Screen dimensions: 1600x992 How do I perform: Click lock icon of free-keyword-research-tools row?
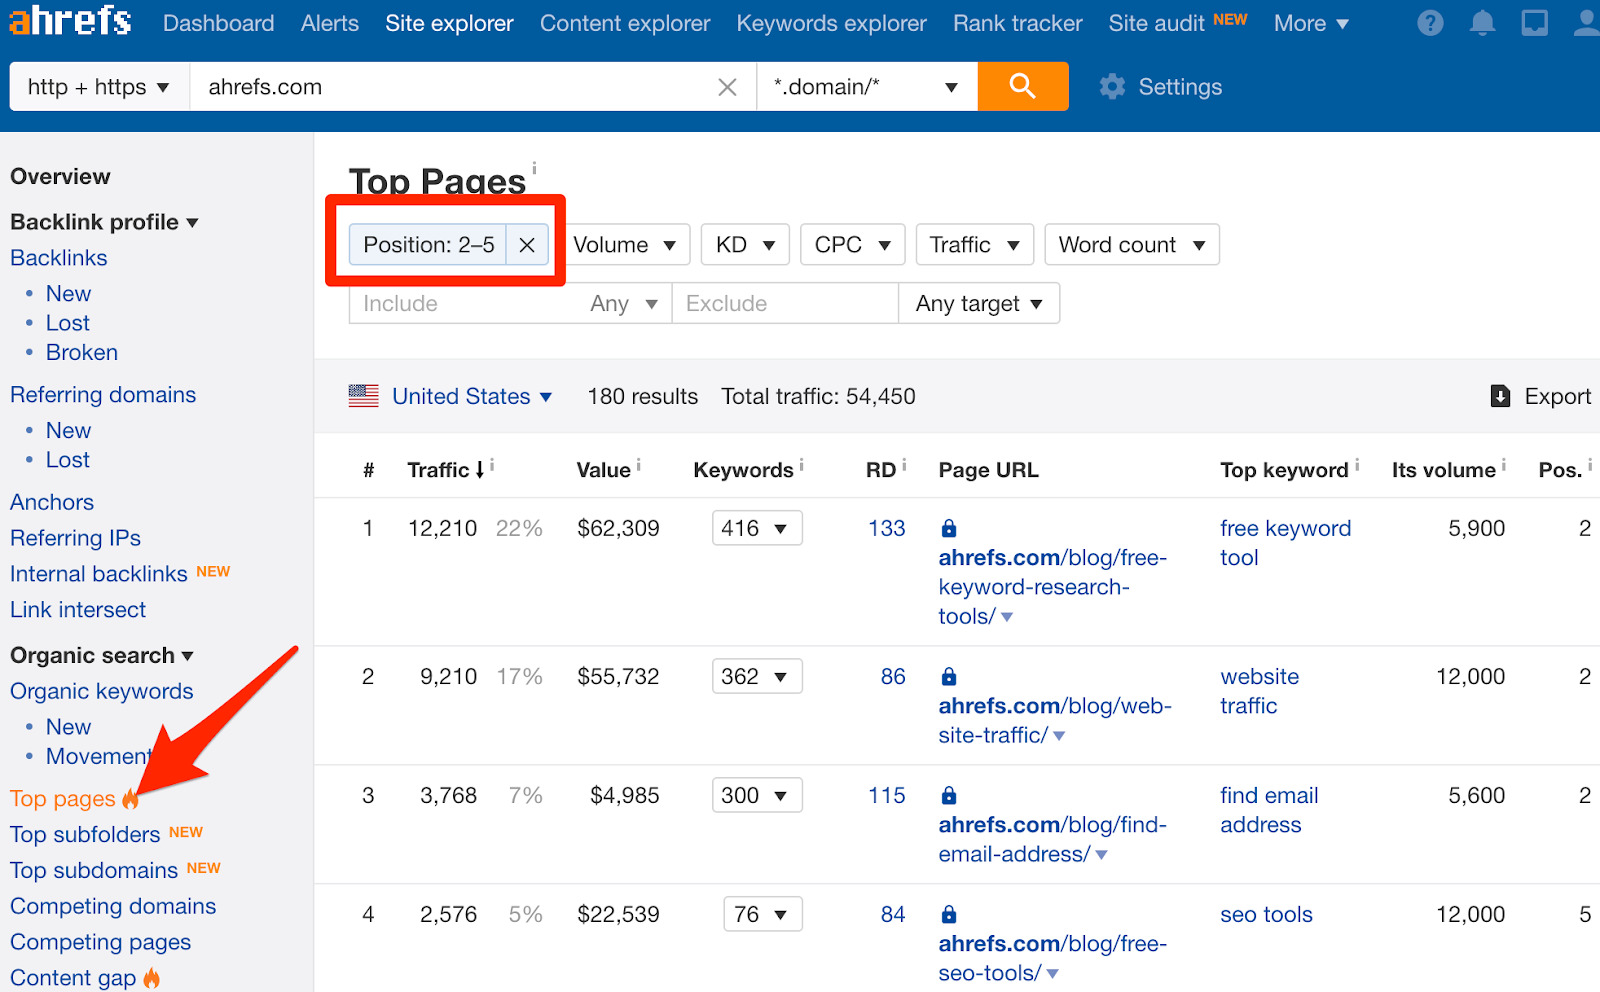click(949, 528)
